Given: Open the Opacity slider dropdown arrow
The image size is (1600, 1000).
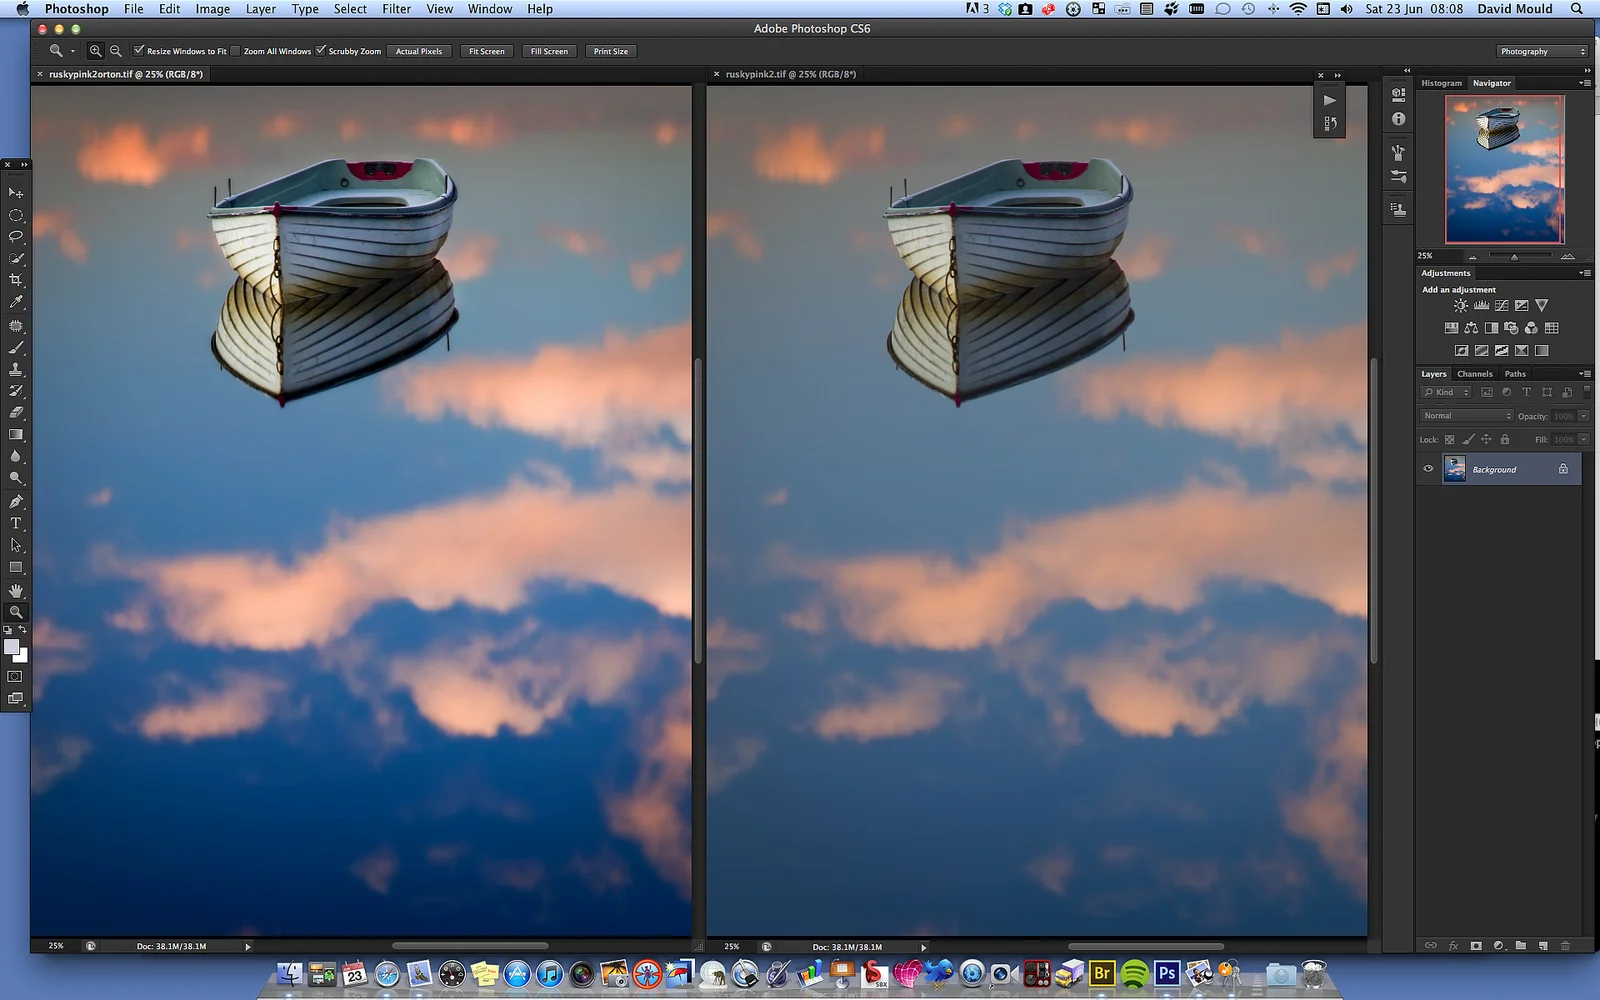Looking at the screenshot, I should tap(1584, 416).
